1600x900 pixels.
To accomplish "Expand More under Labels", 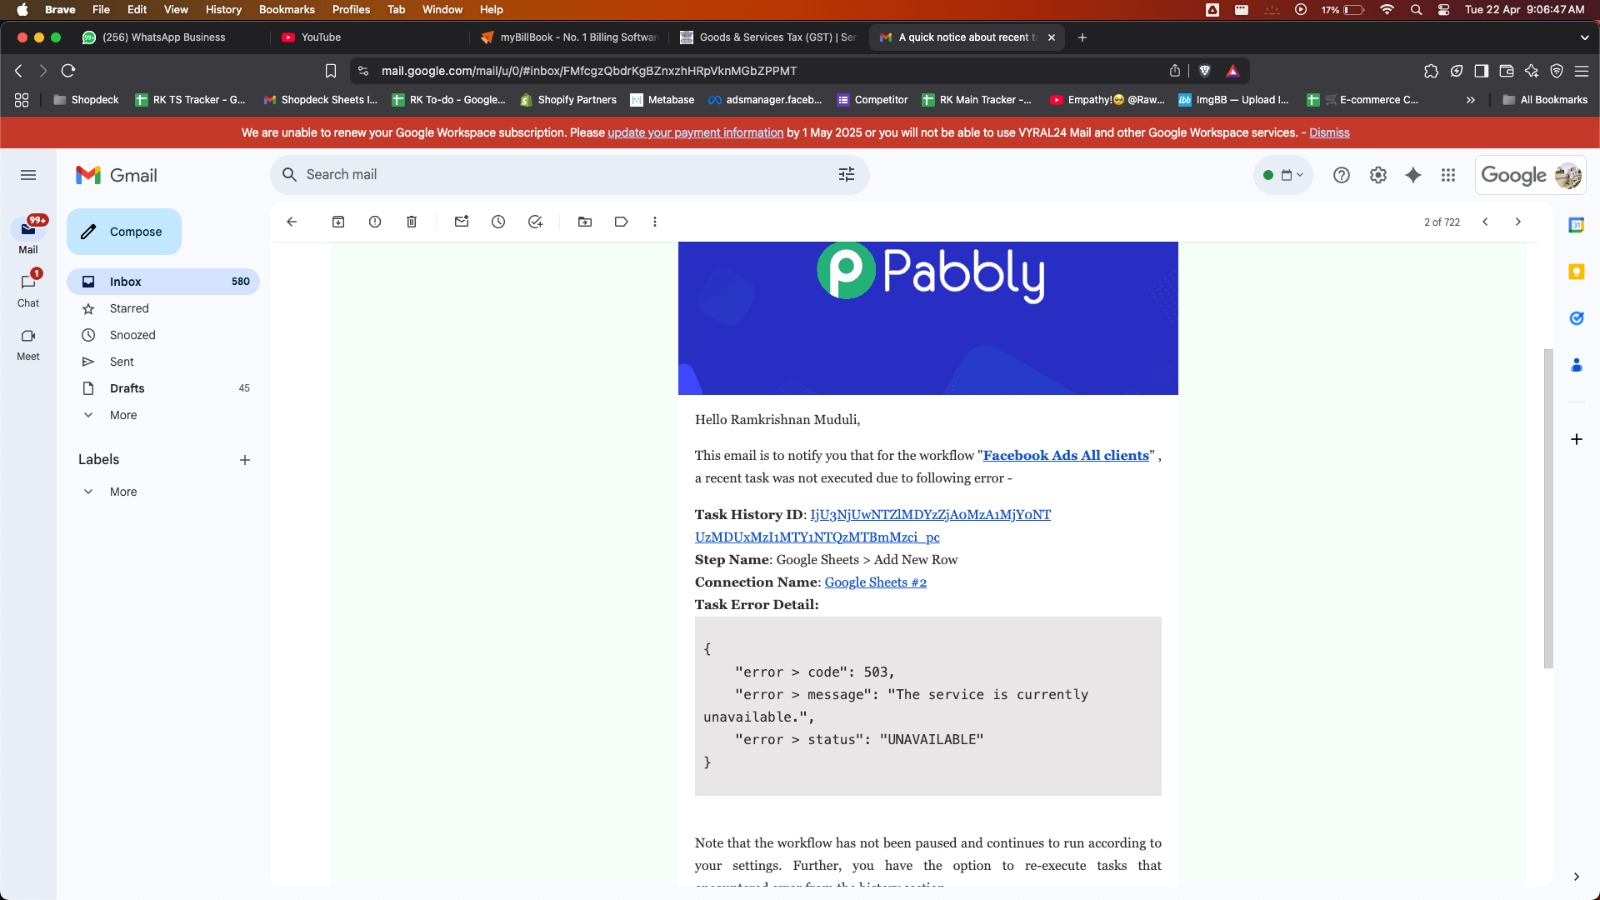I will click(123, 492).
